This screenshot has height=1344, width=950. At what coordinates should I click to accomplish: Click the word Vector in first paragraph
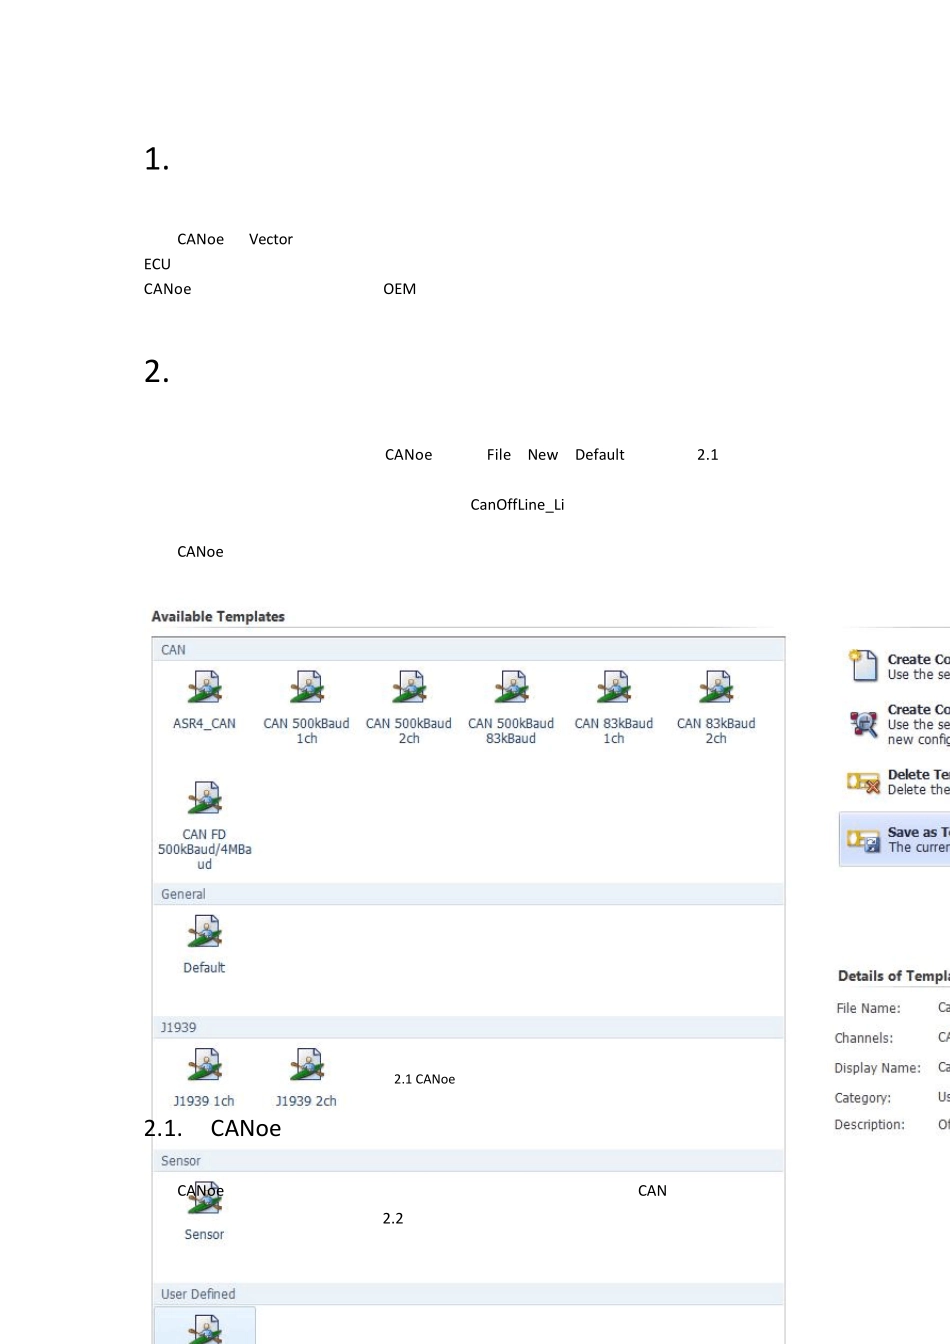[x=271, y=239]
